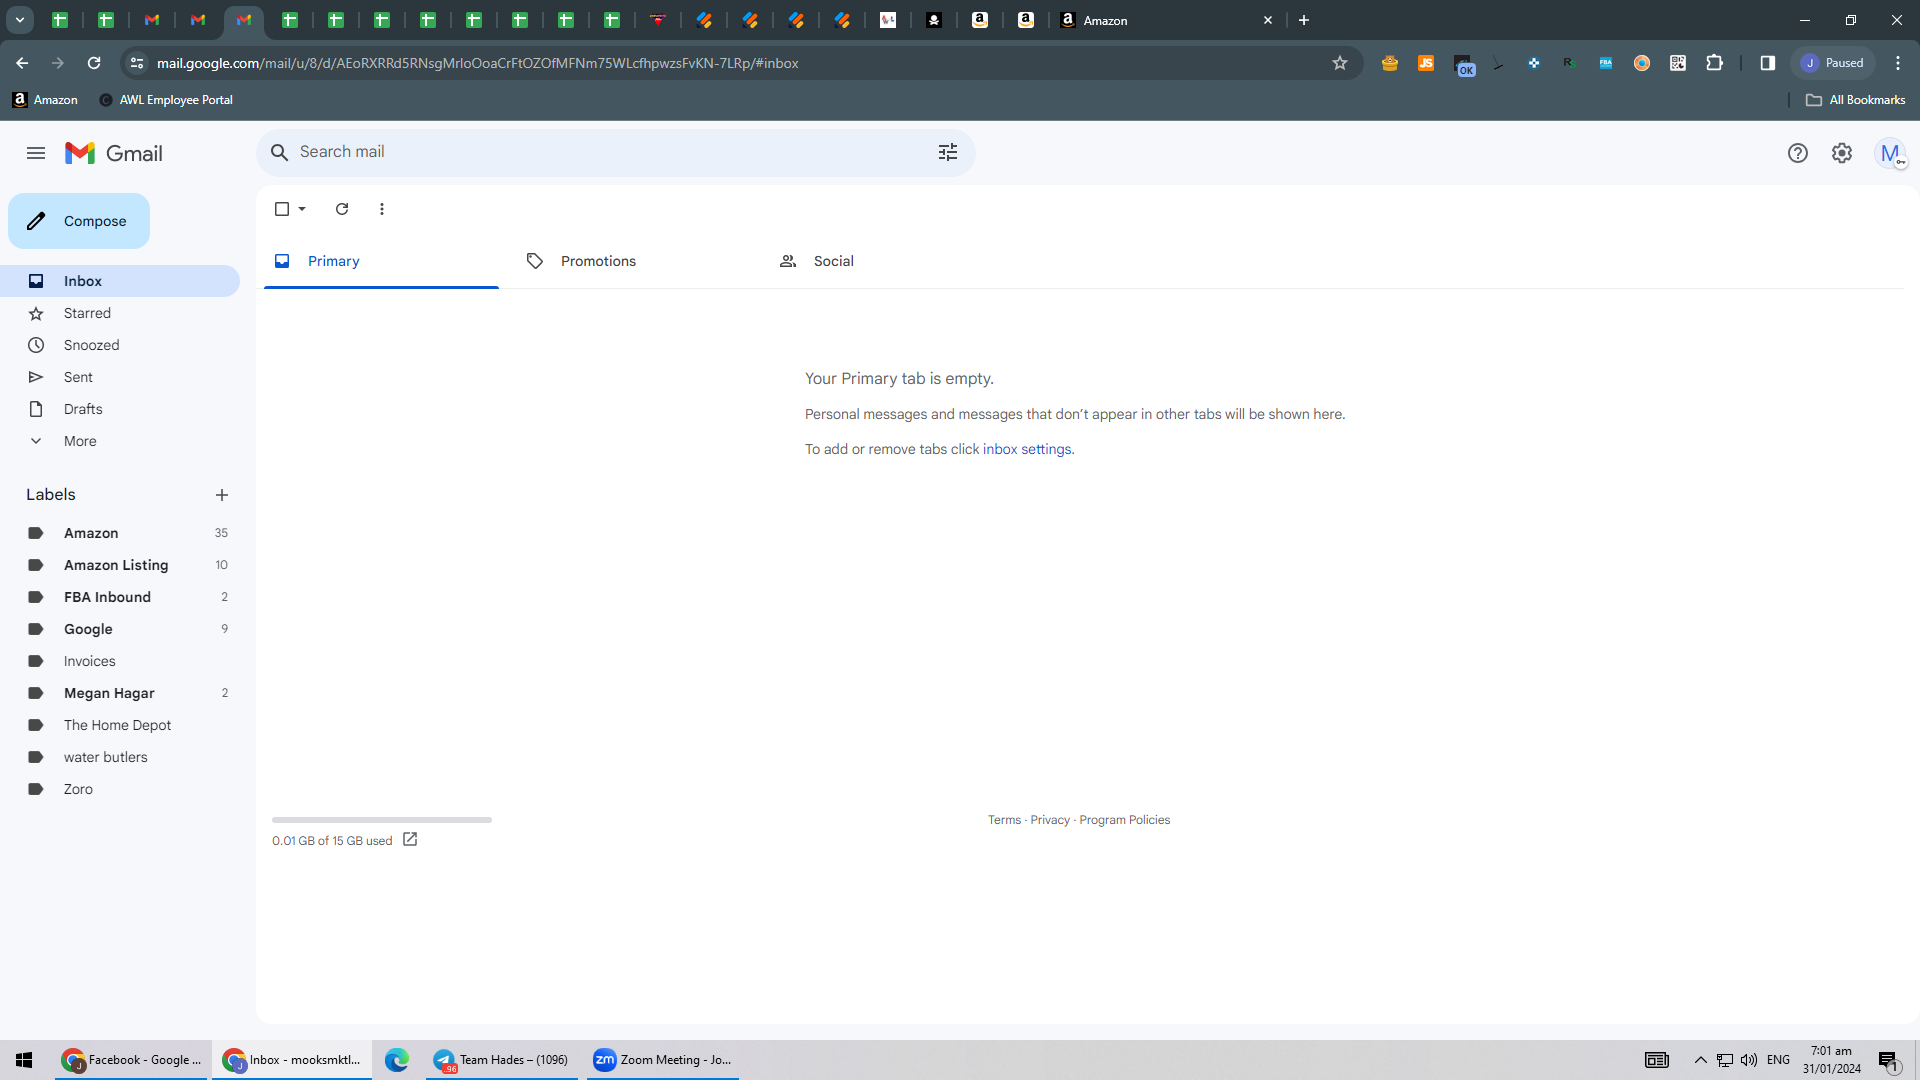Tick the select all messages checkbox
Viewport: 1920px width, 1080px height.
point(282,209)
